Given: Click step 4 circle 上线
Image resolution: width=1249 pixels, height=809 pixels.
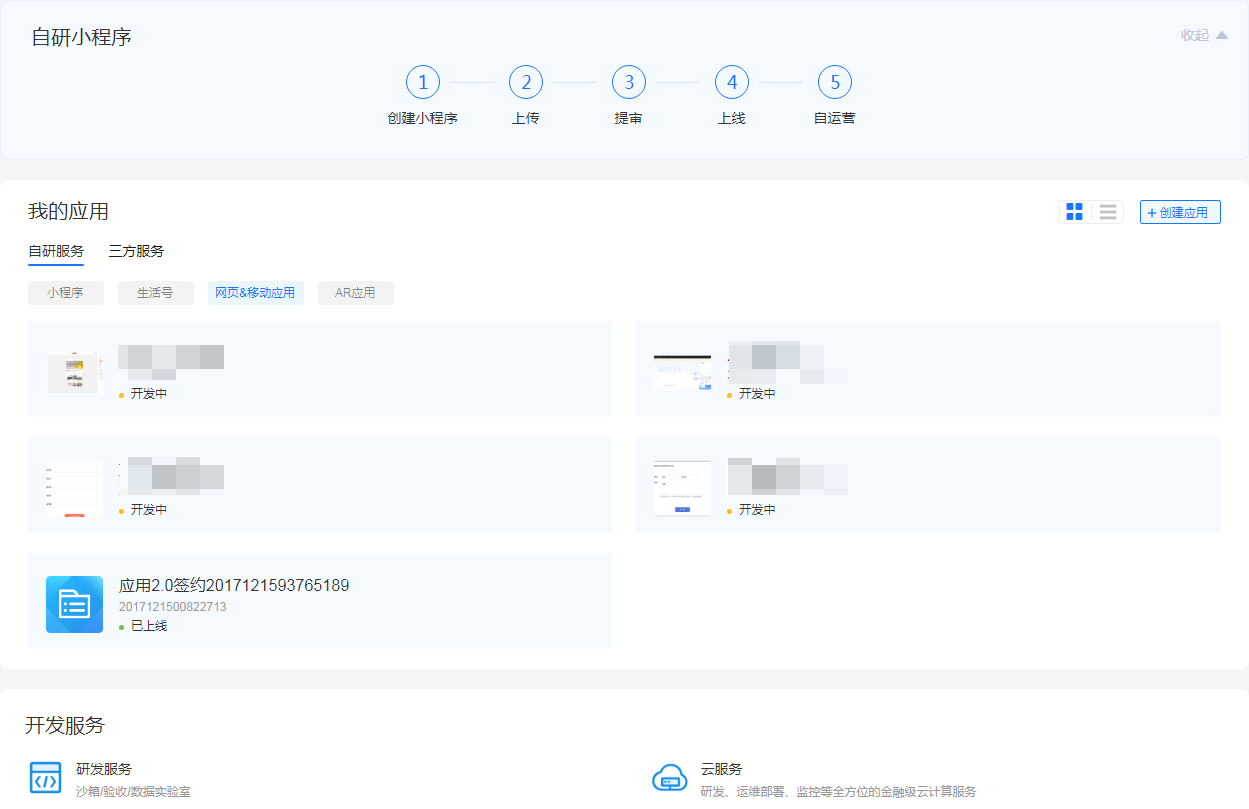Looking at the screenshot, I should point(732,83).
